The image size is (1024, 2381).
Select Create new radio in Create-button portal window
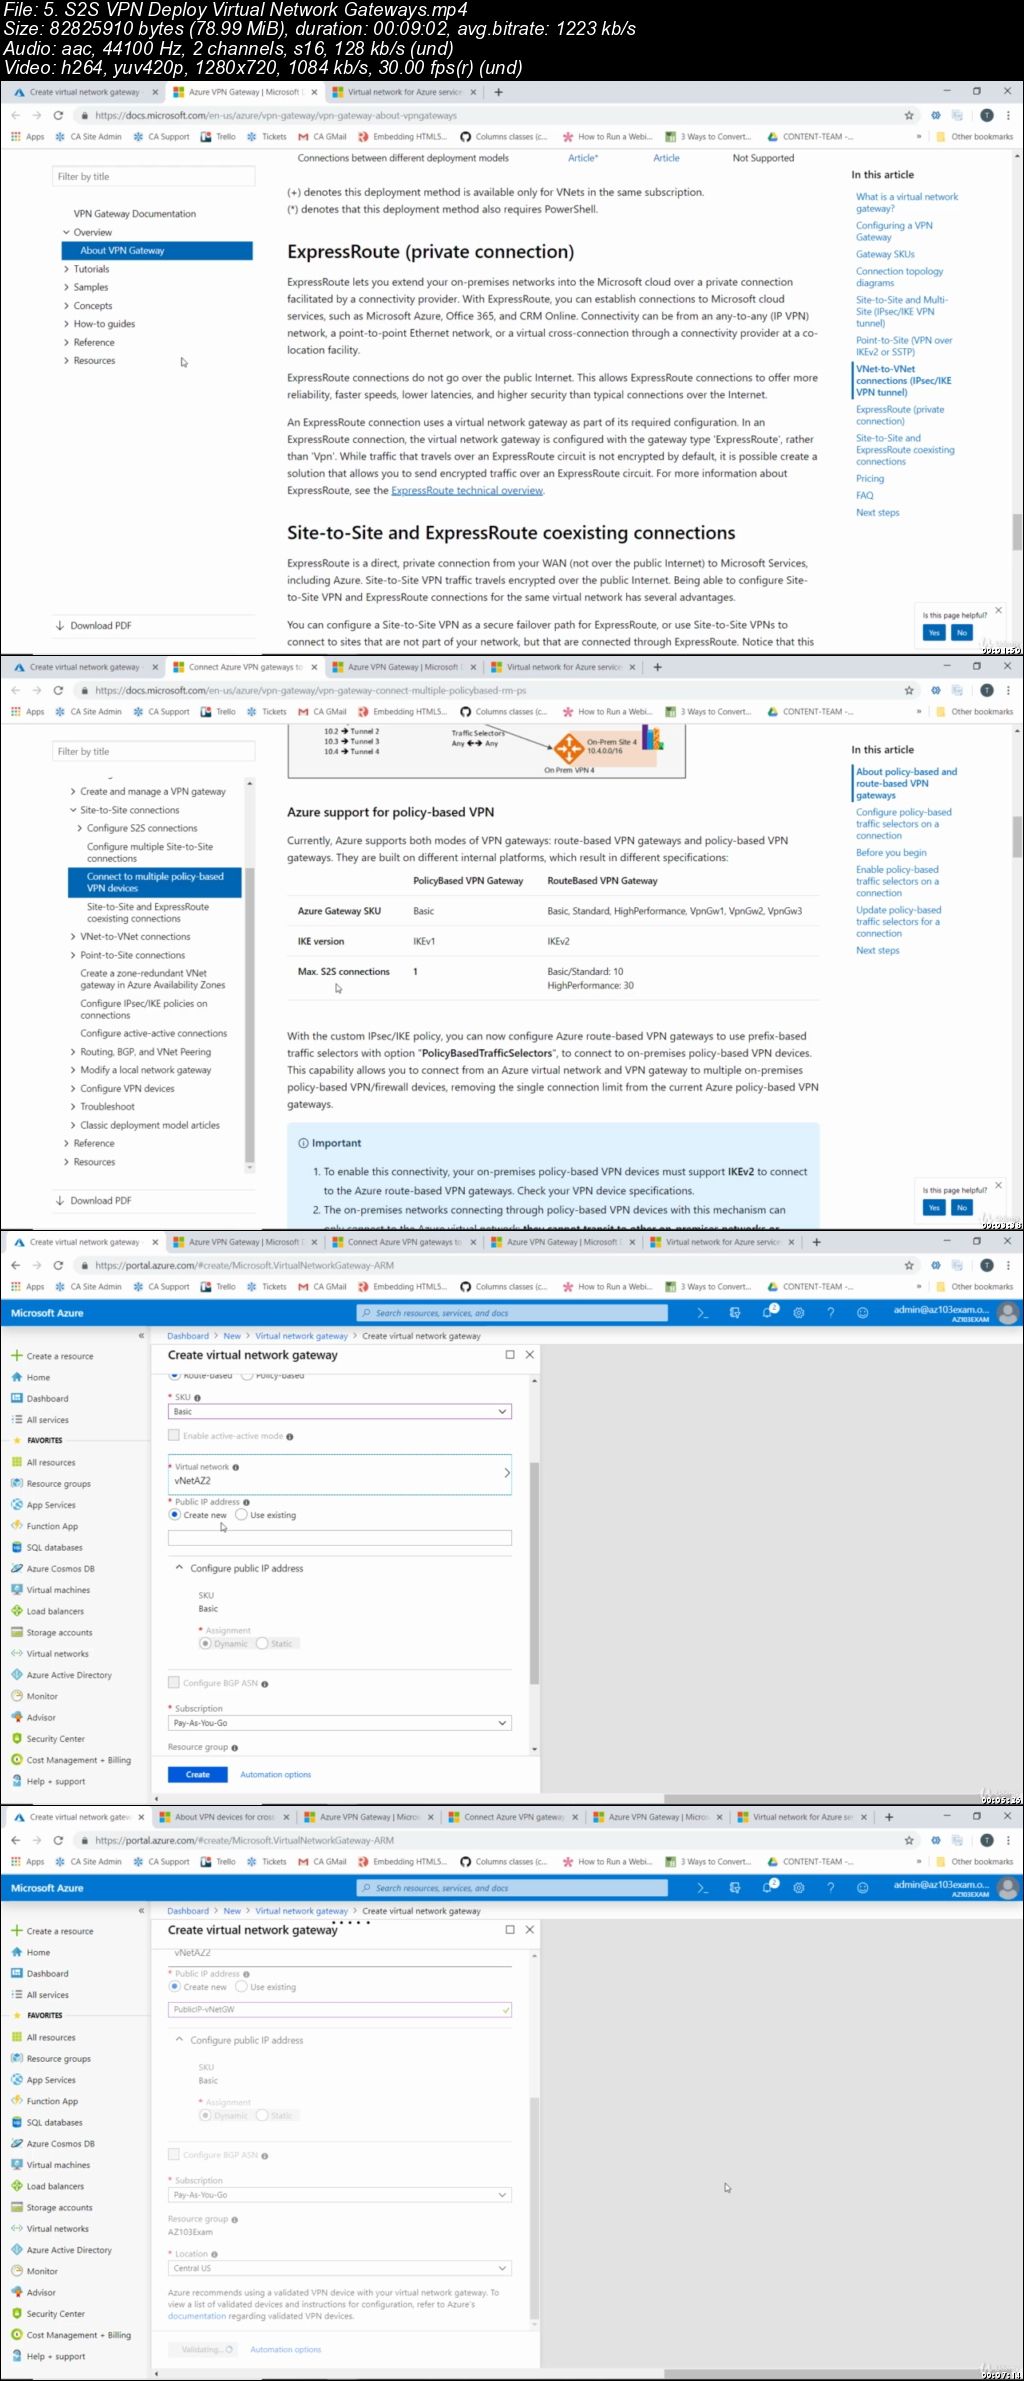pos(175,1515)
